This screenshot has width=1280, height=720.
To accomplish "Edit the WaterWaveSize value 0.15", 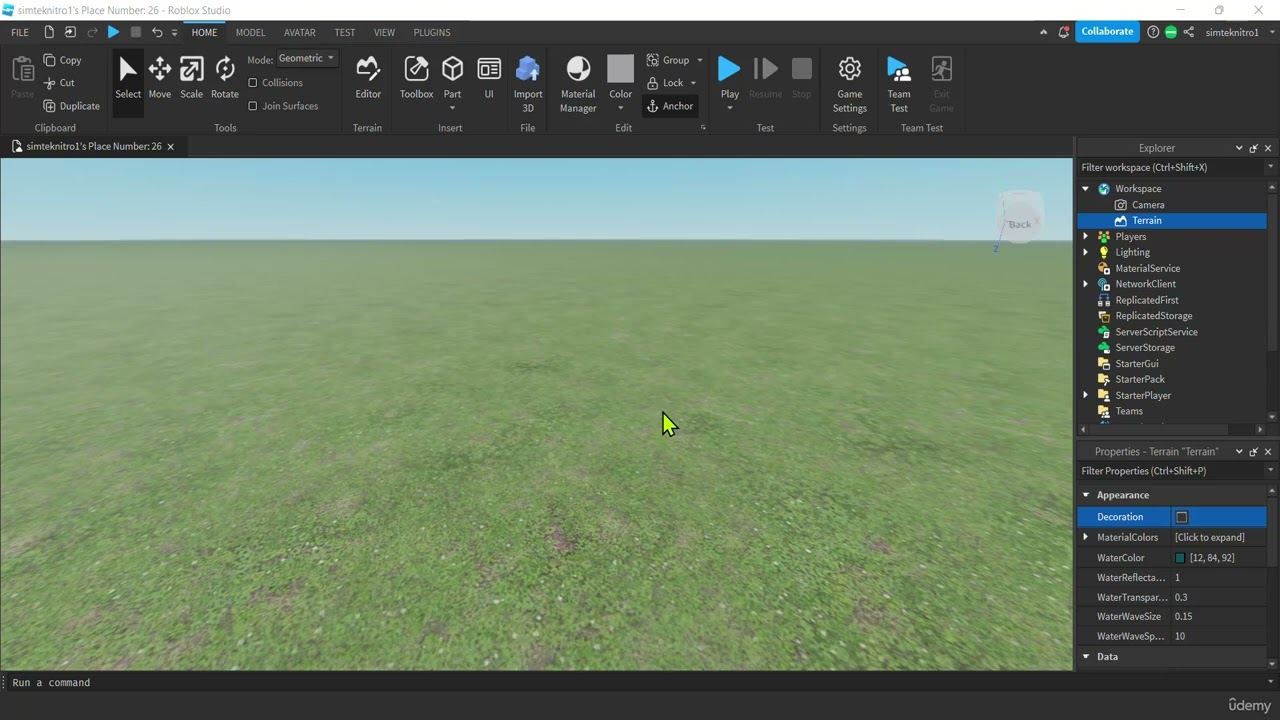I will pyautogui.click(x=1219, y=617).
